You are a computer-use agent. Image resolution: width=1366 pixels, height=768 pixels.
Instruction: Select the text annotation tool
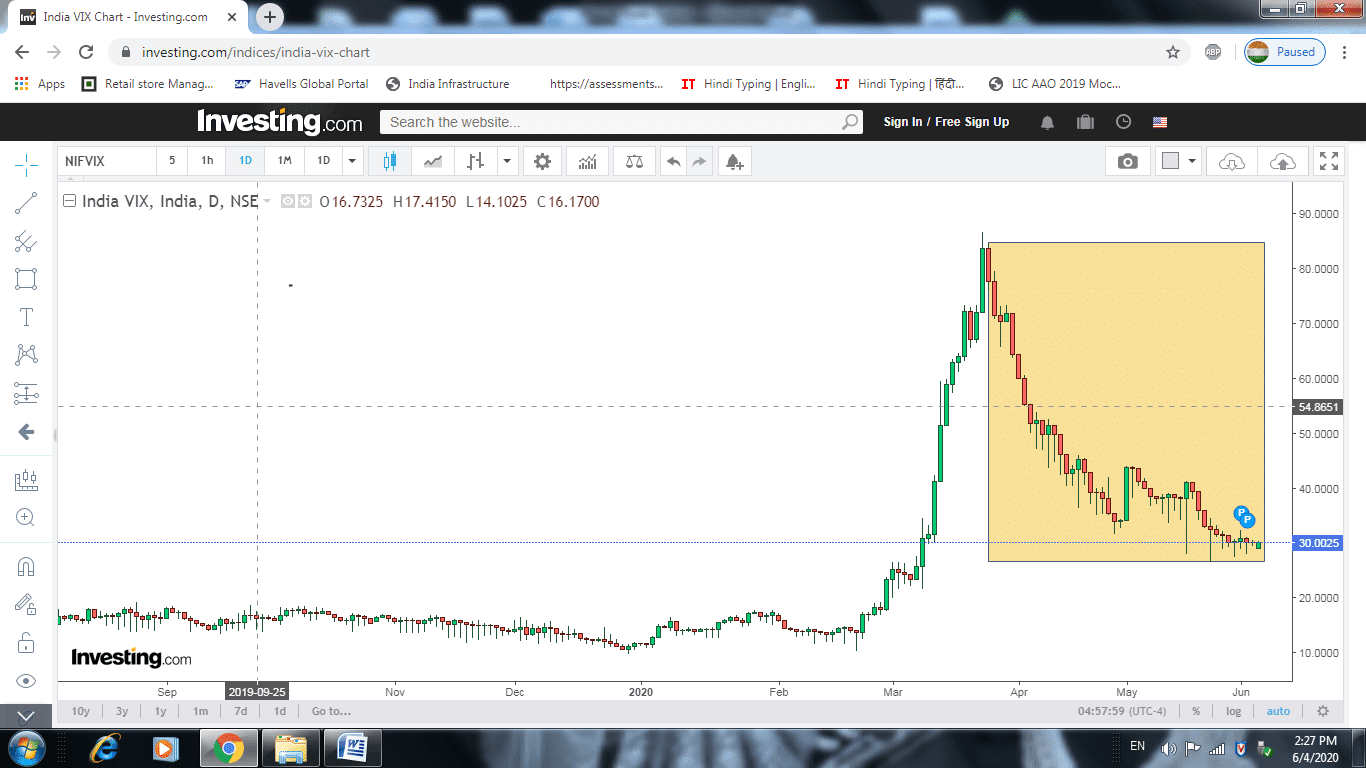[x=26, y=317]
